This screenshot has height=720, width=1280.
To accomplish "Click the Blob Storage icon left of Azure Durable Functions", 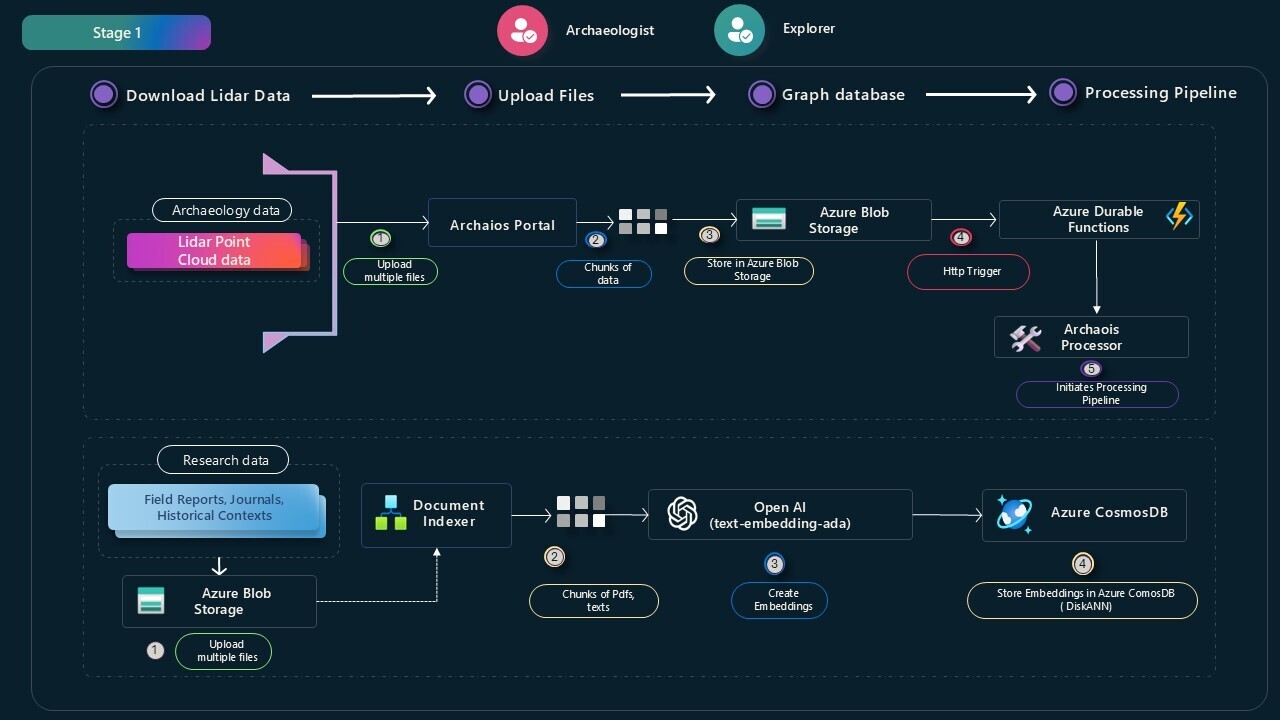I will 769,219.
